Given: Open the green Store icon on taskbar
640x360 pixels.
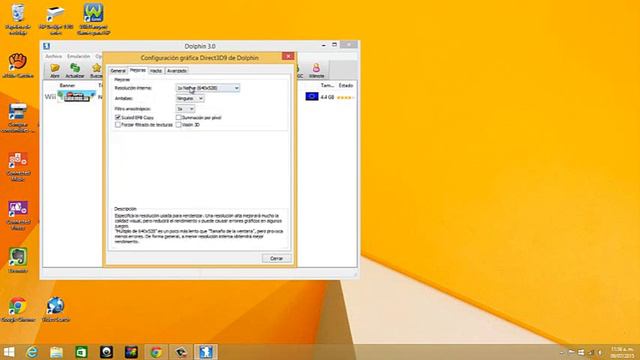Looking at the screenshot, I should pyautogui.click(x=81, y=352).
